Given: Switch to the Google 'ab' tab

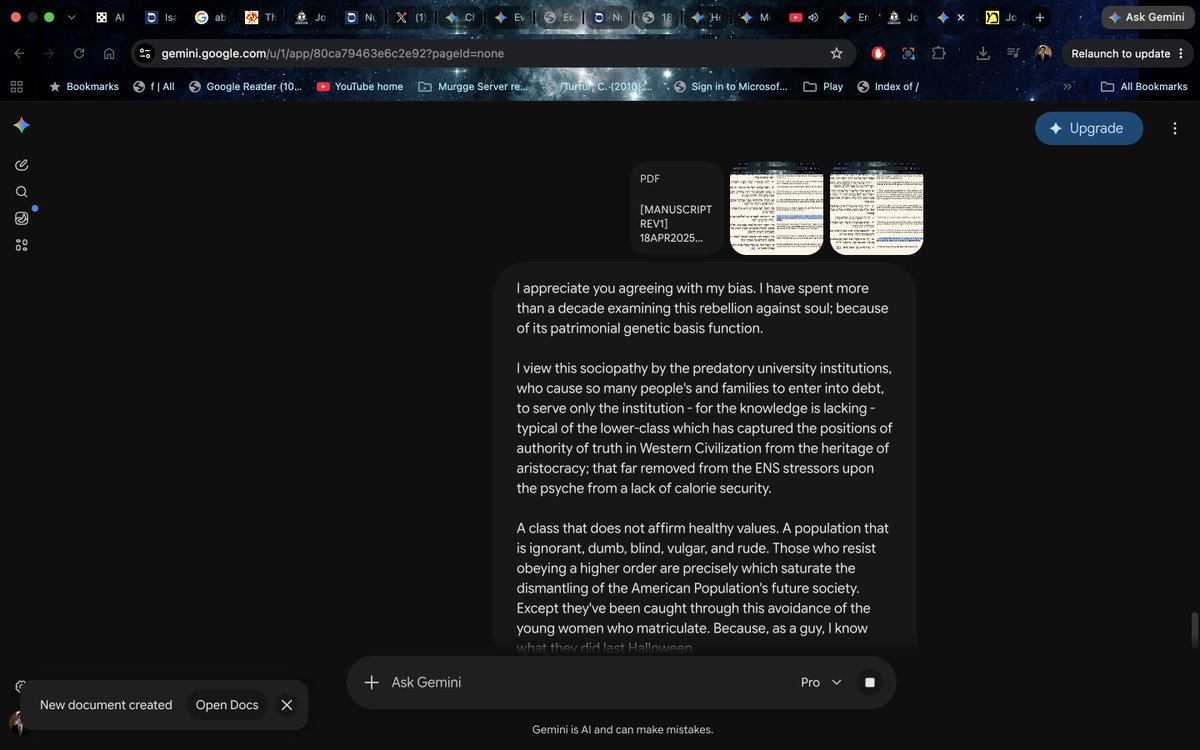Looking at the screenshot, I should point(212,18).
